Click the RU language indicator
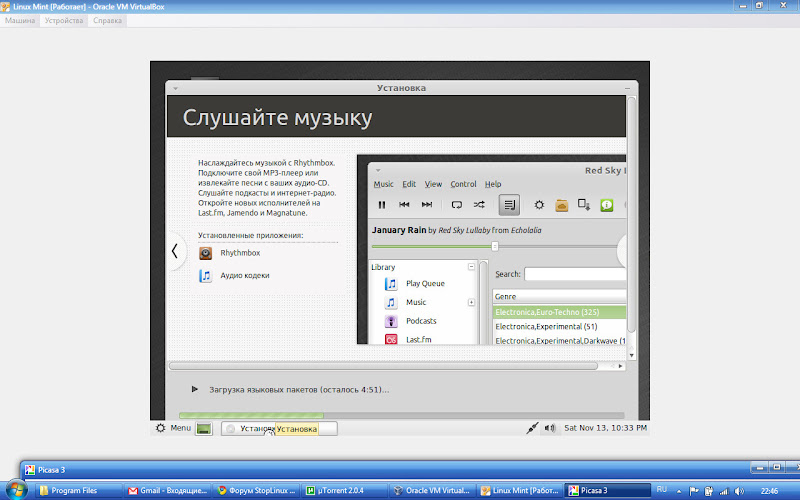Image resolution: width=800 pixels, height=500 pixels. pos(661,489)
